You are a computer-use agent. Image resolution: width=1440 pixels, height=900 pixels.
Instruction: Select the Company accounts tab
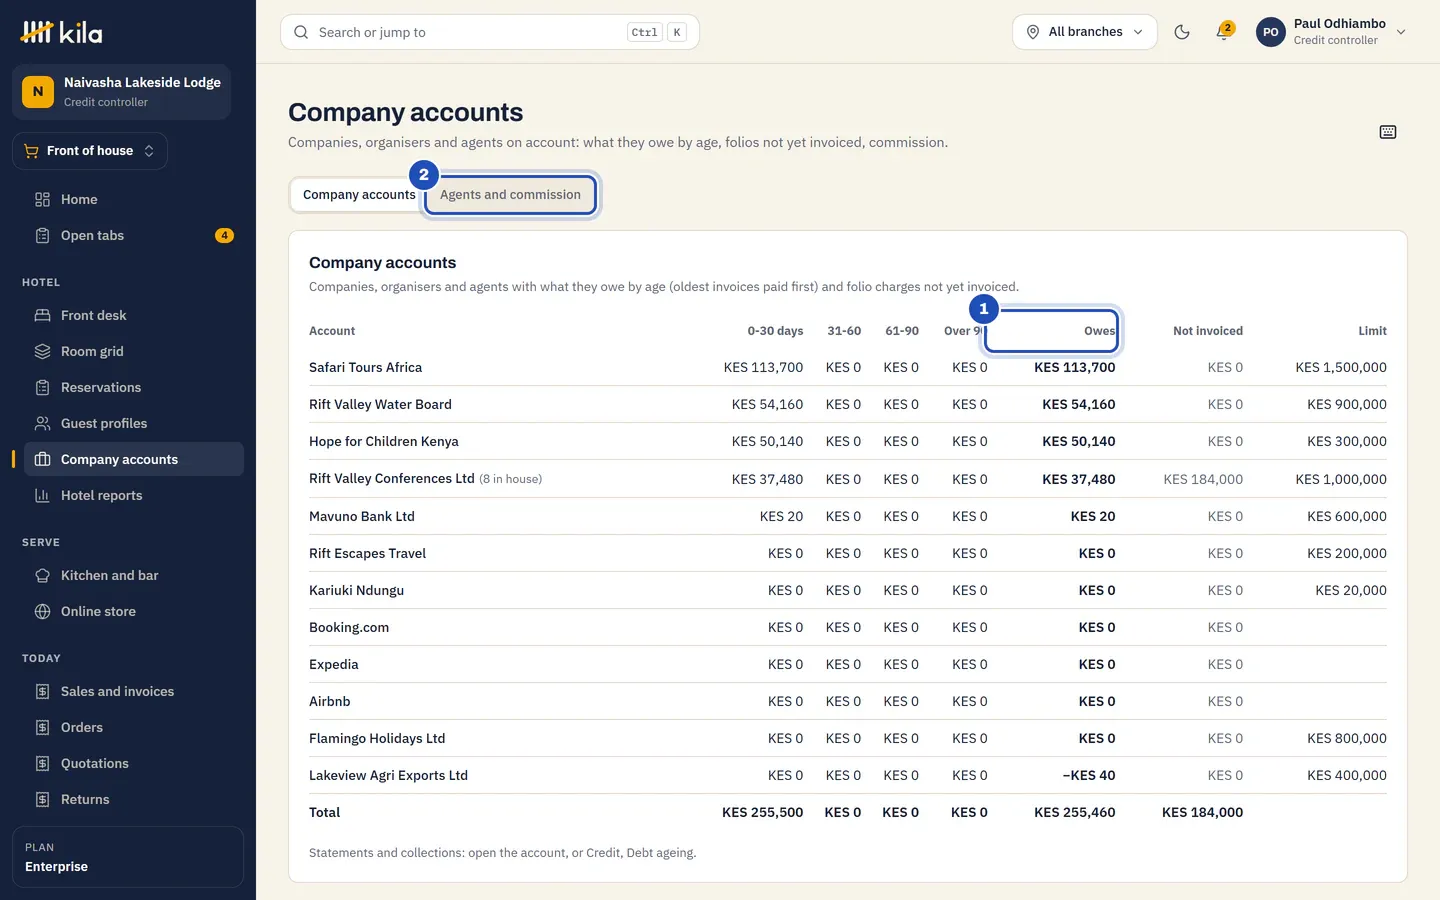pyautogui.click(x=358, y=195)
